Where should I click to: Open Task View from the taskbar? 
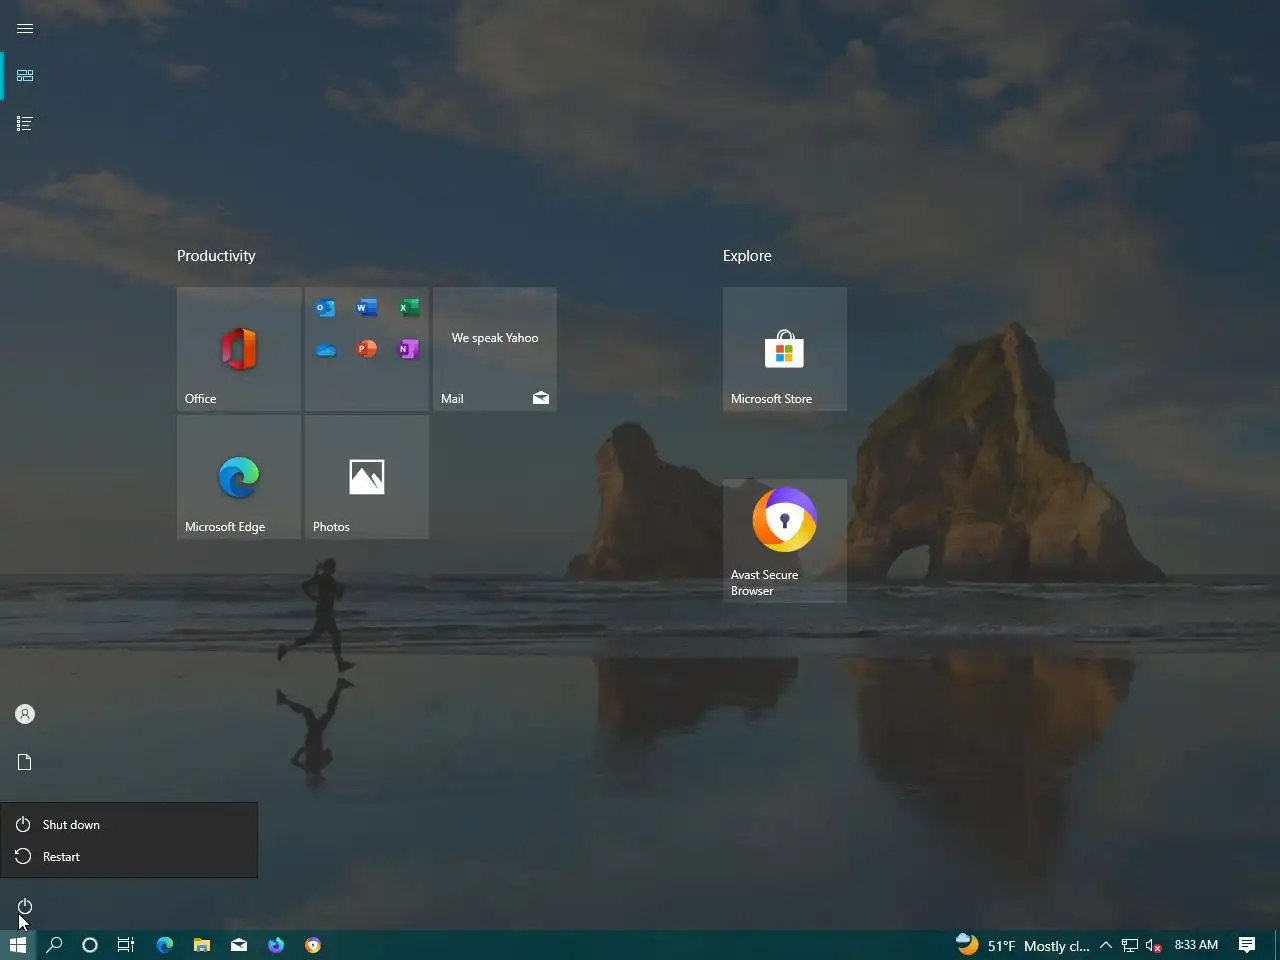pyautogui.click(x=126, y=945)
